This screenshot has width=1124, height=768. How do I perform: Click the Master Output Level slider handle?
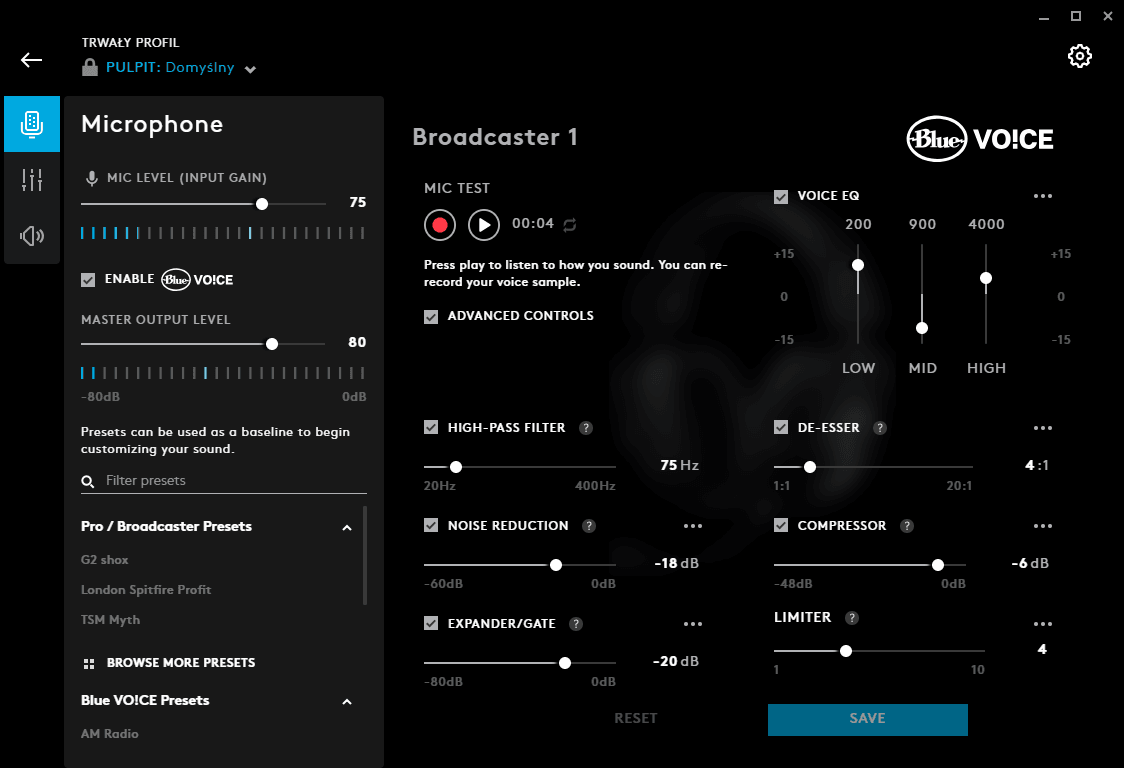(272, 344)
